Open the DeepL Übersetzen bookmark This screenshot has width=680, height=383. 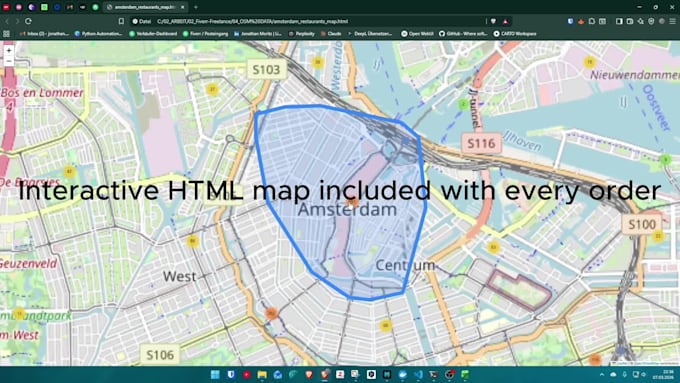click(370, 33)
